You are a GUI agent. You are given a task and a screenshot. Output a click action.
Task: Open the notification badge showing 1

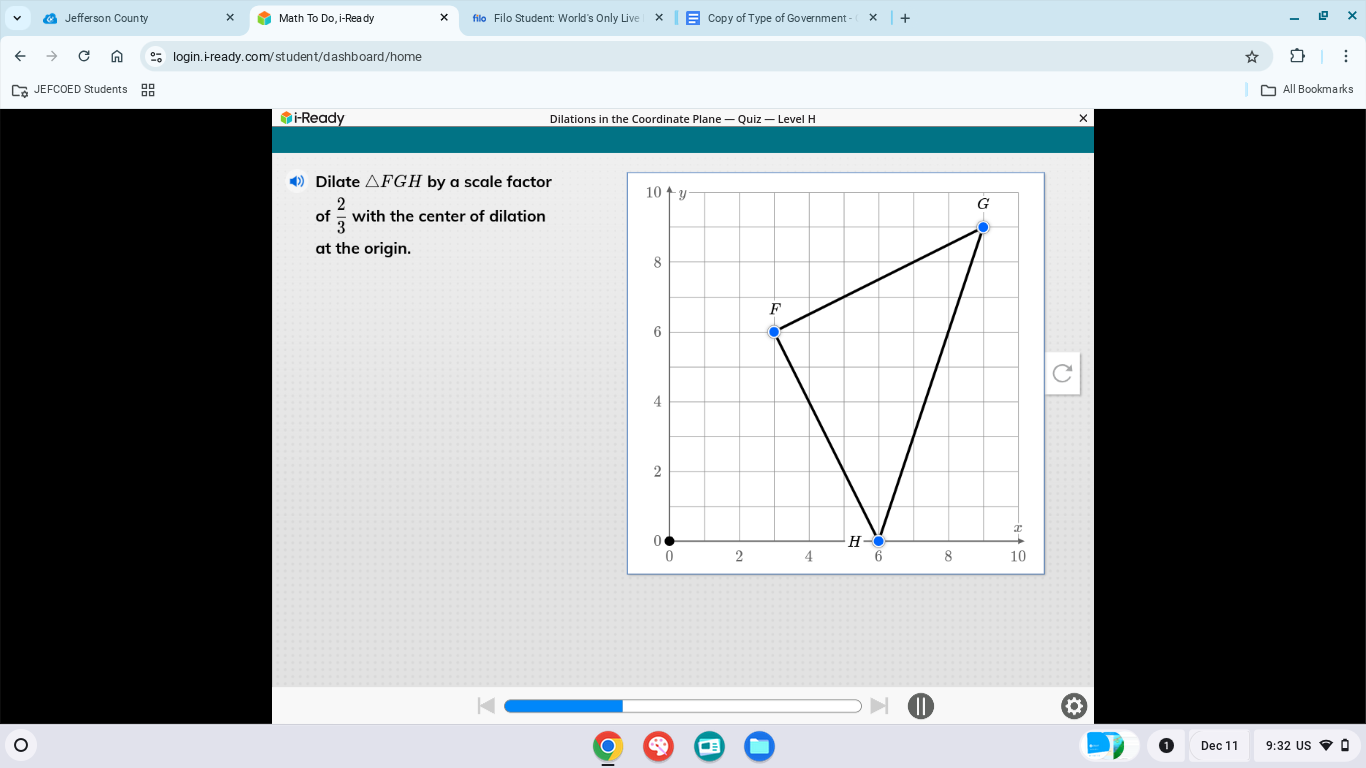pos(1166,745)
